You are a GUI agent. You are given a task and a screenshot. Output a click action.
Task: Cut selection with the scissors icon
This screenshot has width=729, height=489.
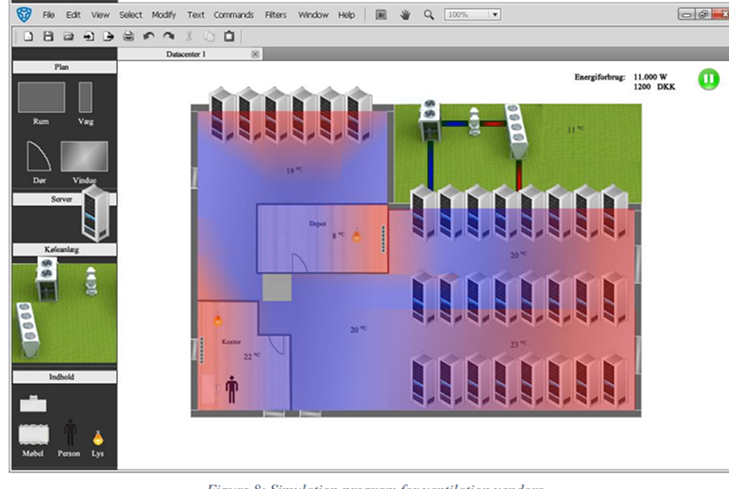pos(189,36)
